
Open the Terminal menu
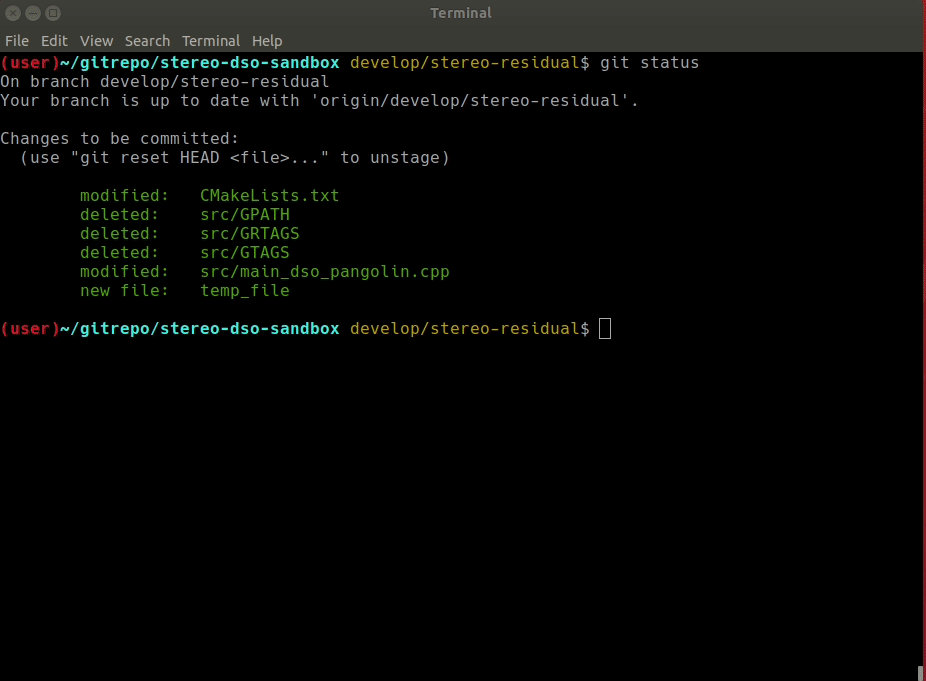[x=211, y=41]
